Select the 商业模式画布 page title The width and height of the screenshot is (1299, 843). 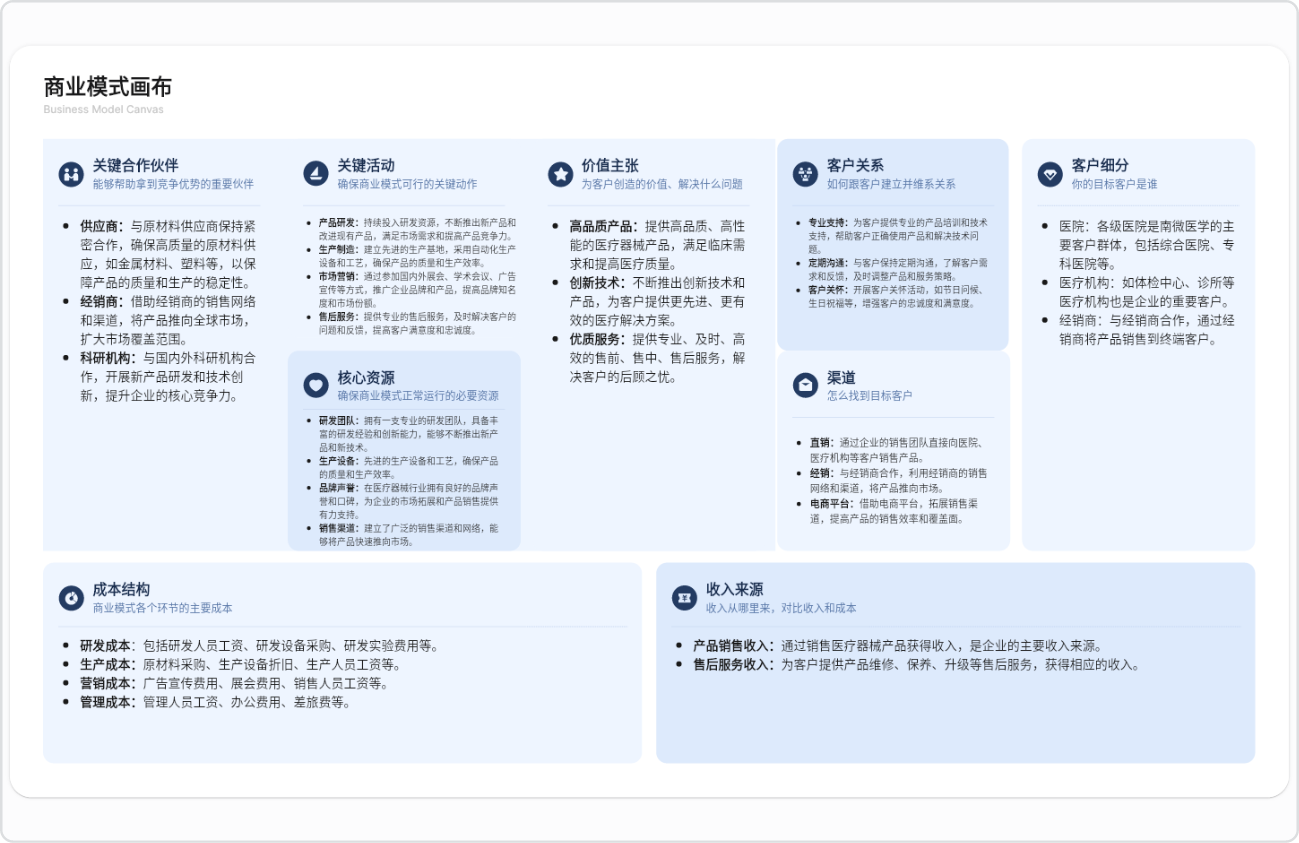(x=108, y=86)
